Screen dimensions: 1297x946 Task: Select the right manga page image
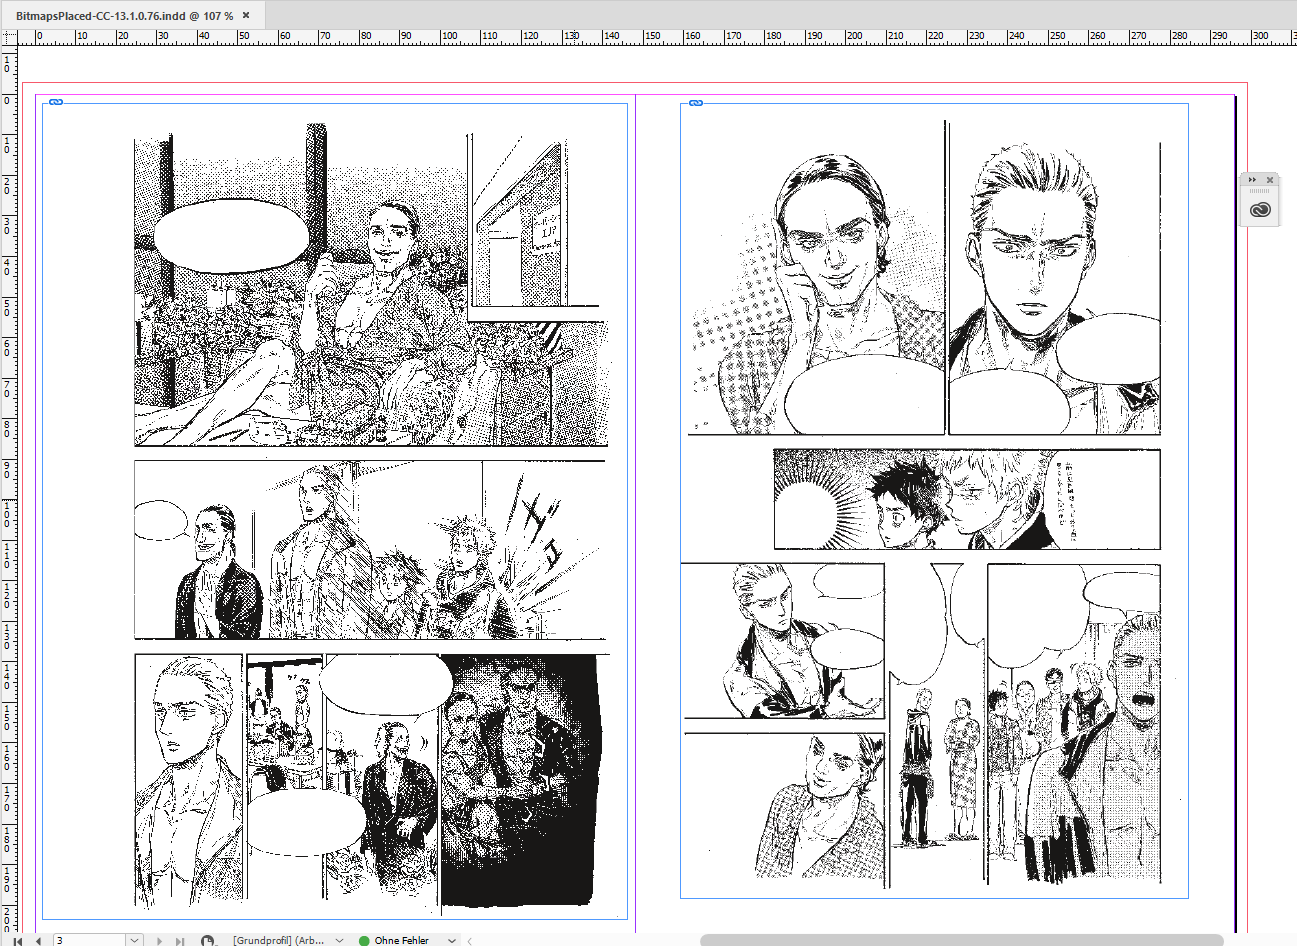pos(934,501)
